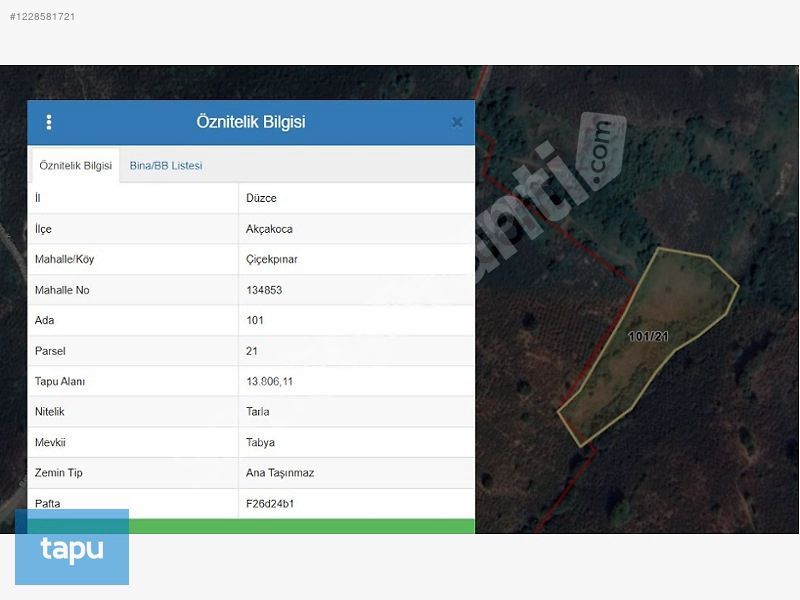
Task: Click the Çiçekpınar village value
Action: pyautogui.click(x=272, y=259)
